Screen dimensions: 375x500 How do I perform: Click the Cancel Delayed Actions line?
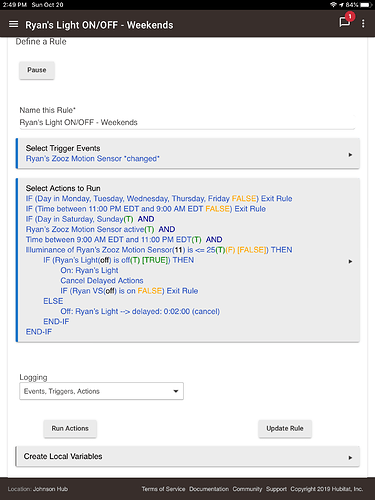tap(102, 281)
